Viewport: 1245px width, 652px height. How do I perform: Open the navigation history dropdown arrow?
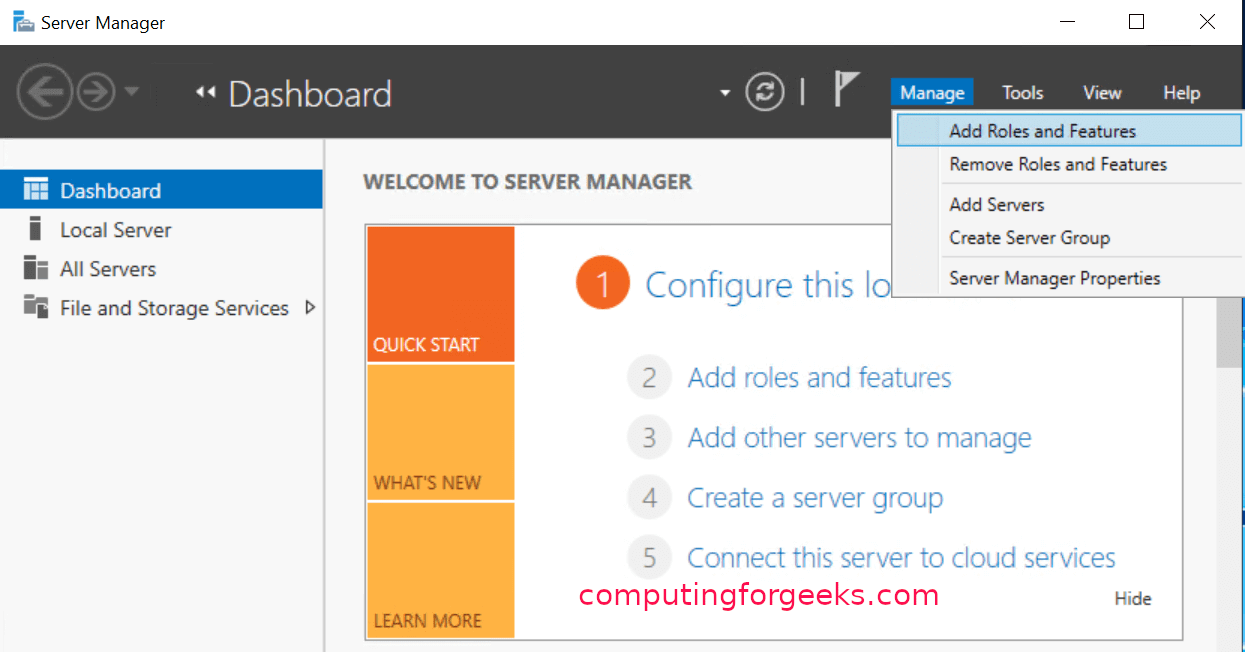coord(132,93)
